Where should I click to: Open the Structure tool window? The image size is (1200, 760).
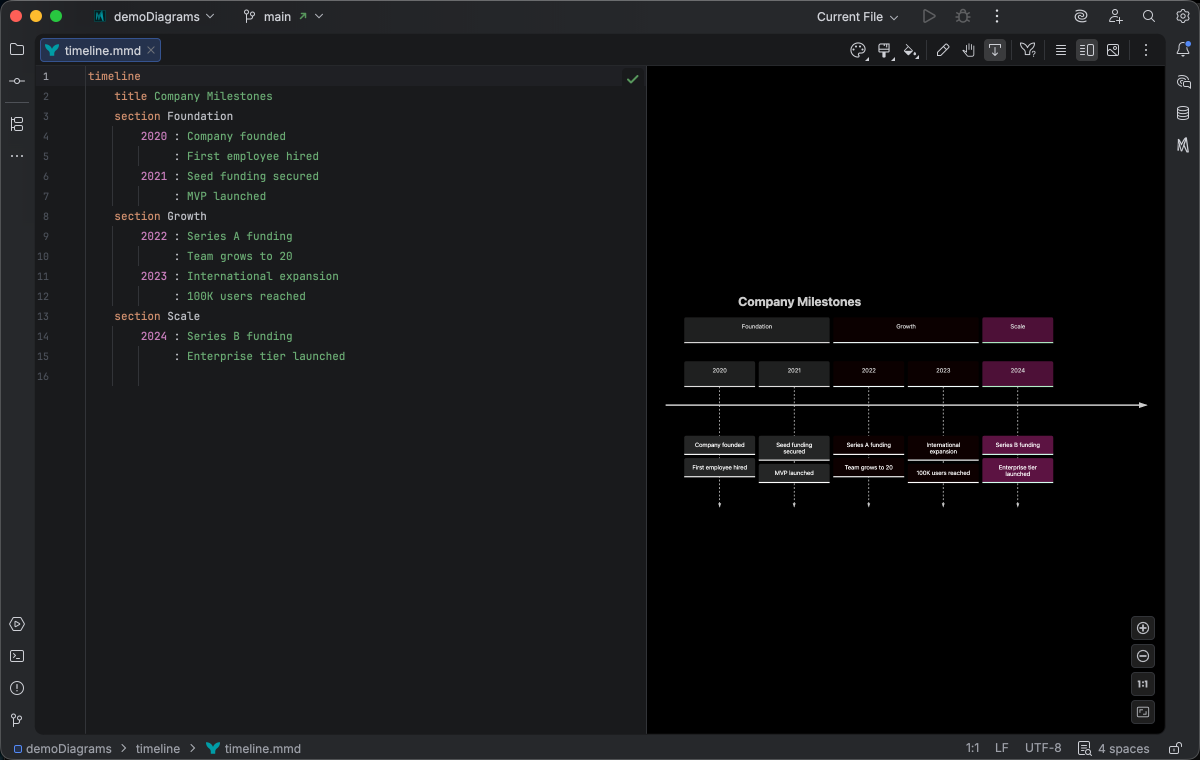[17, 124]
